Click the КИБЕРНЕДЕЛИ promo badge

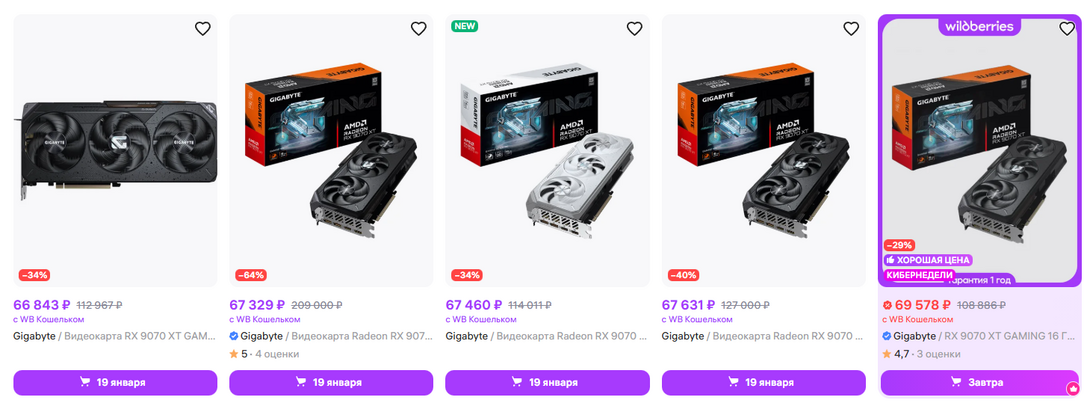coord(919,275)
